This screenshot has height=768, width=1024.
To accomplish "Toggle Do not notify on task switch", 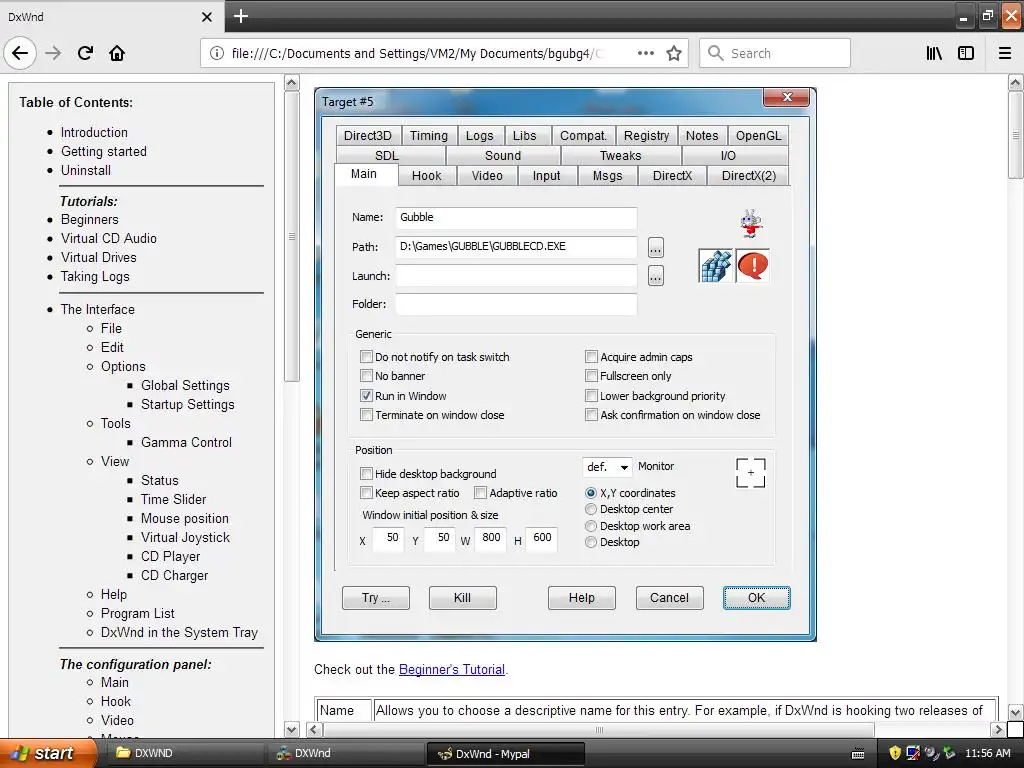I will [366, 357].
